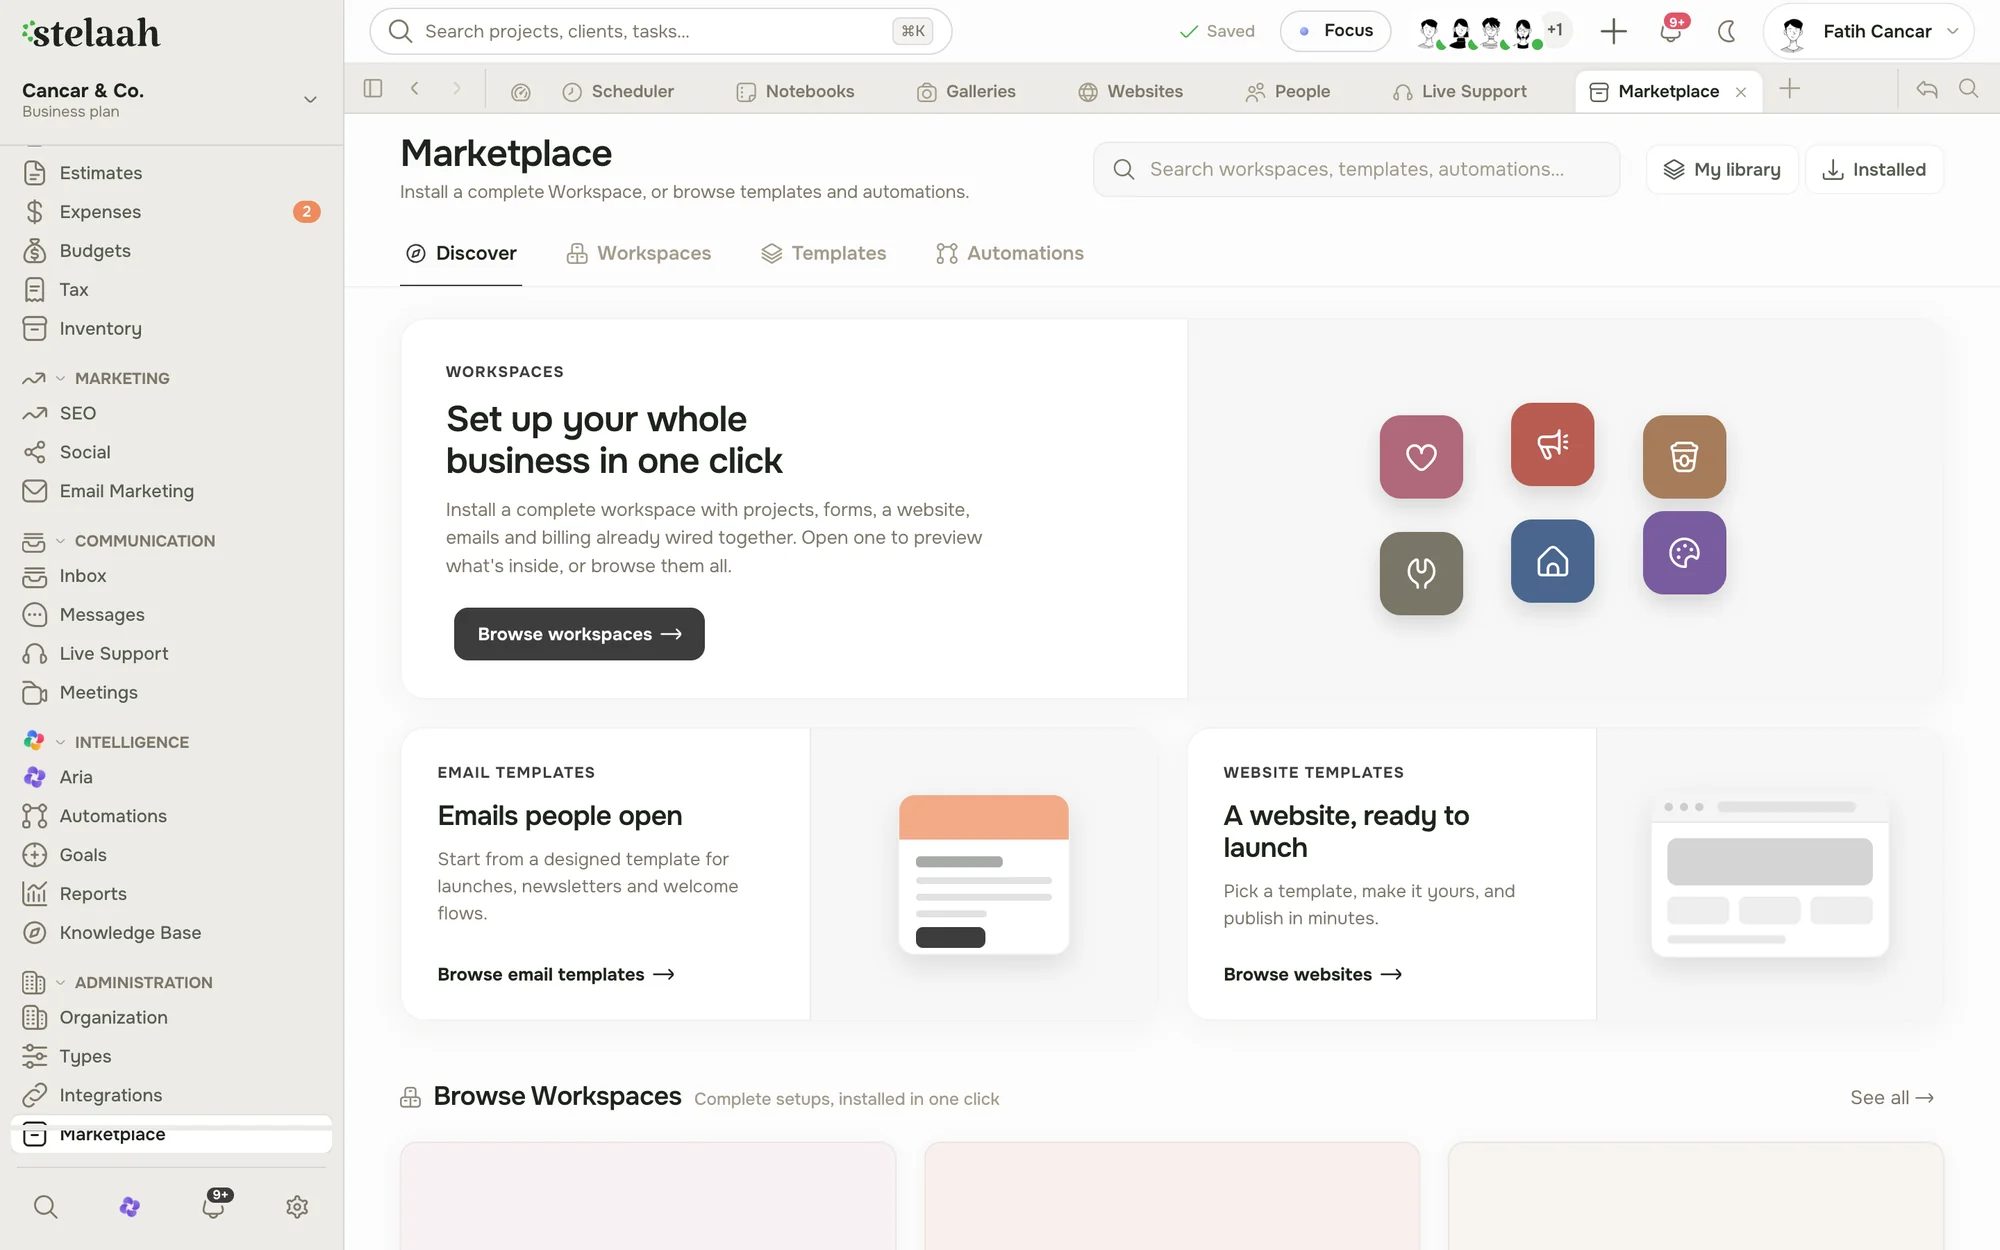Open Goals in the sidebar
Image resolution: width=2000 pixels, height=1250 pixels.
click(171, 855)
